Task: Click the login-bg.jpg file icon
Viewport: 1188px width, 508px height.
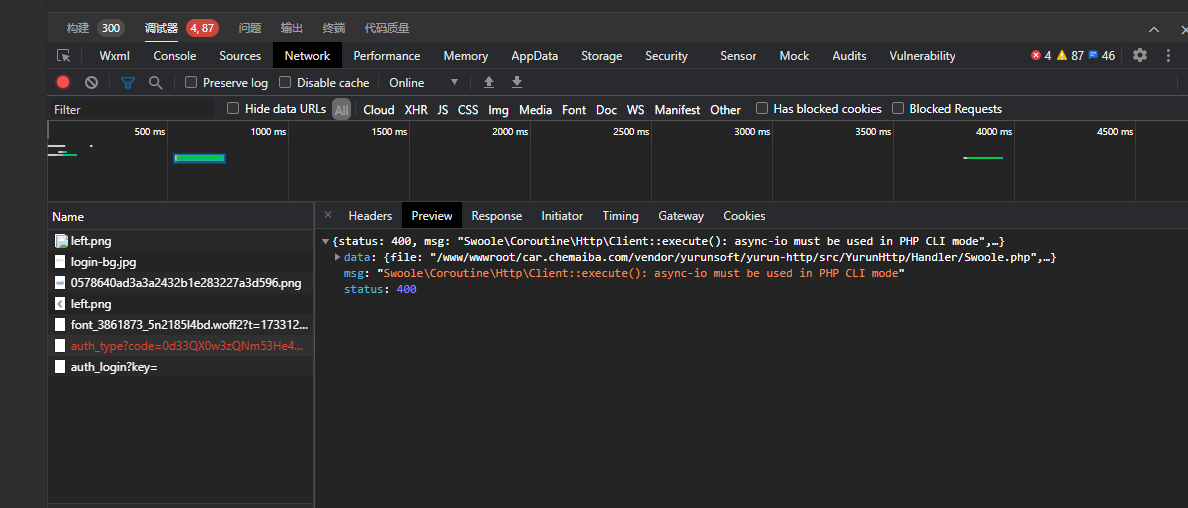Action: (x=61, y=262)
